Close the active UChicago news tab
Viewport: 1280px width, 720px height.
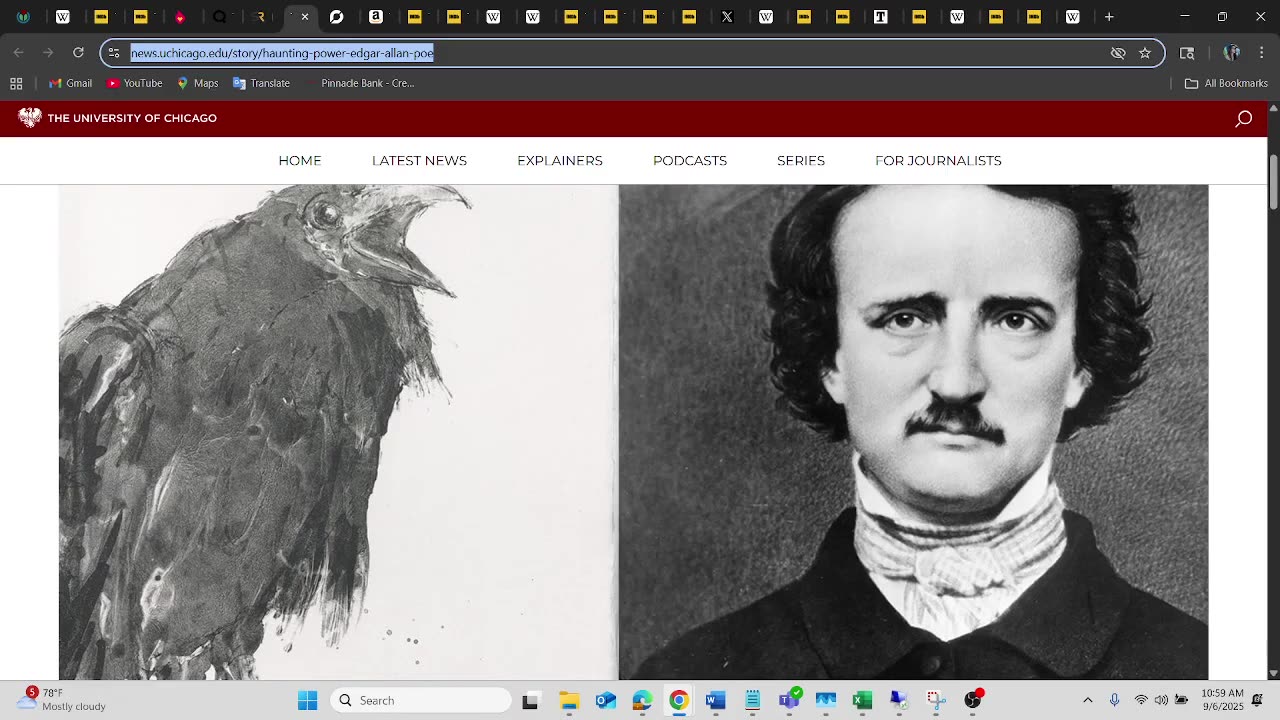point(305,17)
